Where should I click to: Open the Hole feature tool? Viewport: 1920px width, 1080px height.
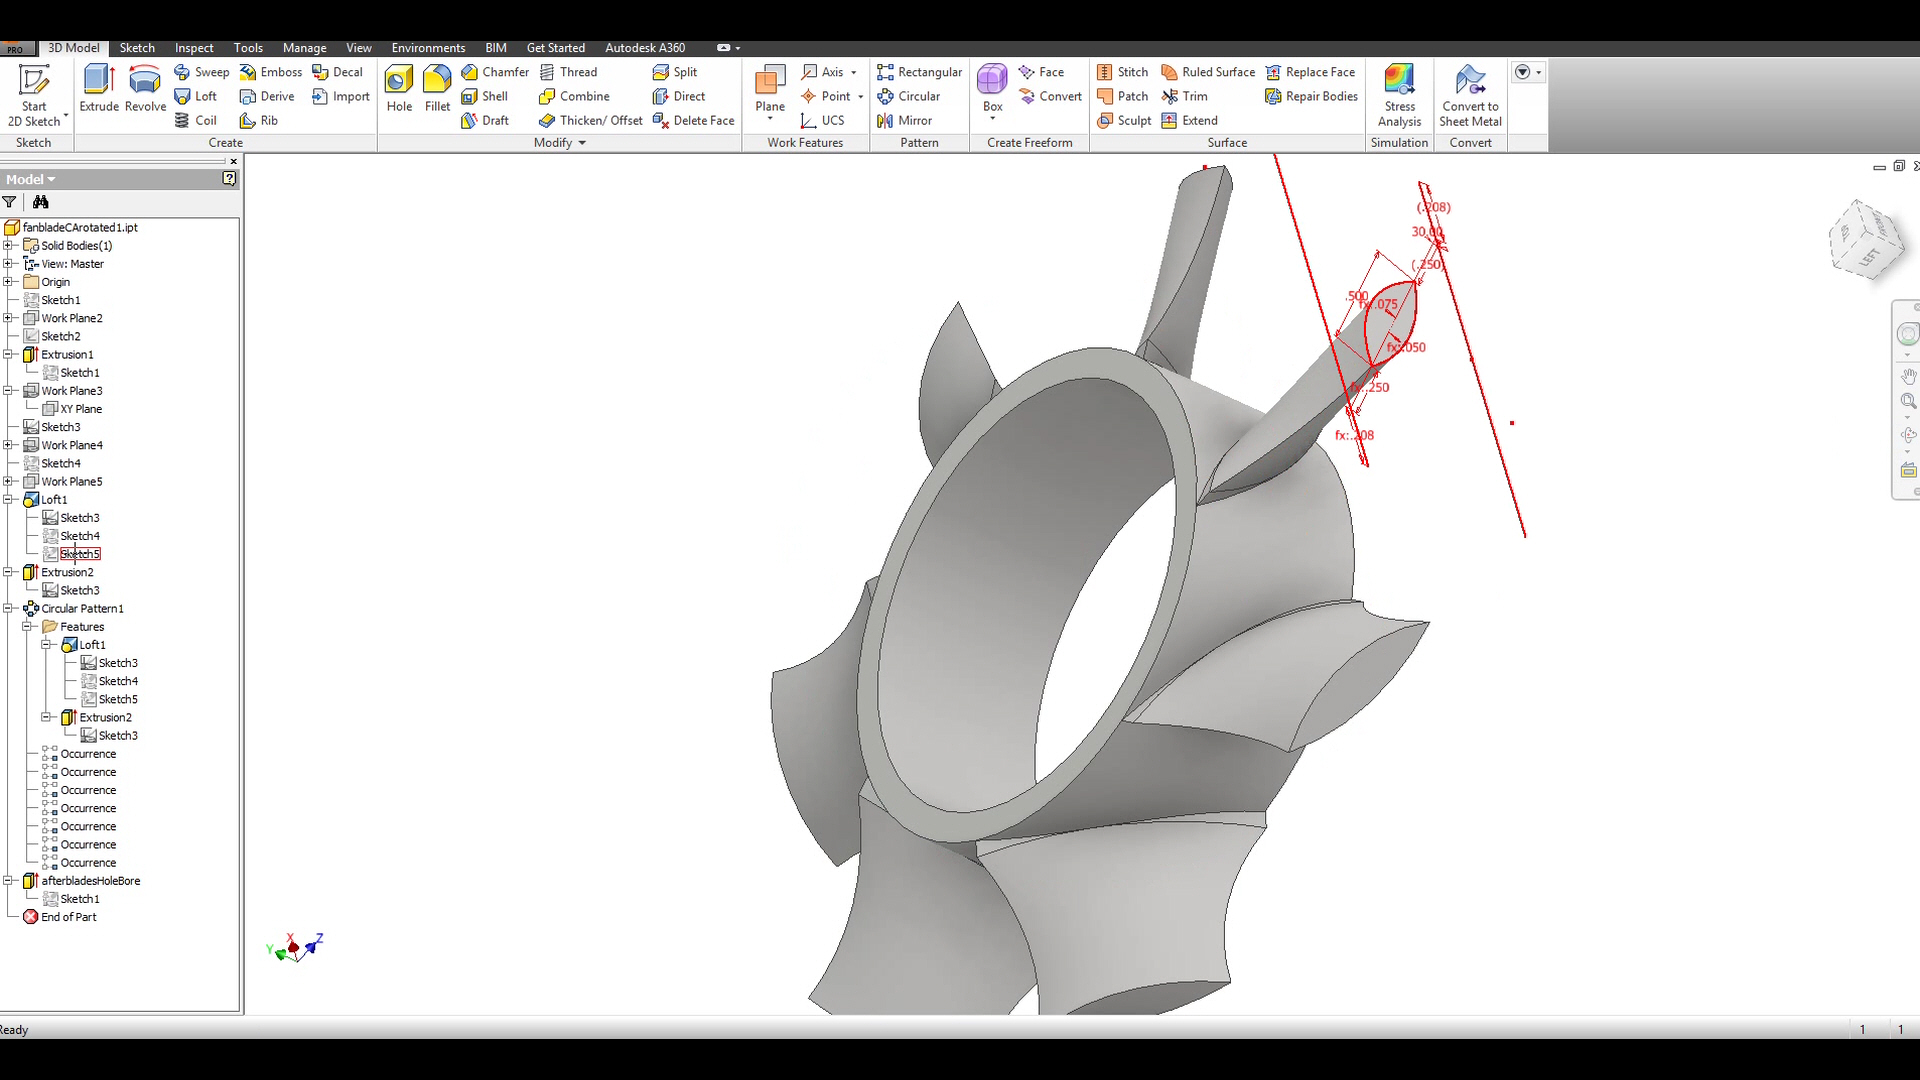pyautogui.click(x=399, y=89)
